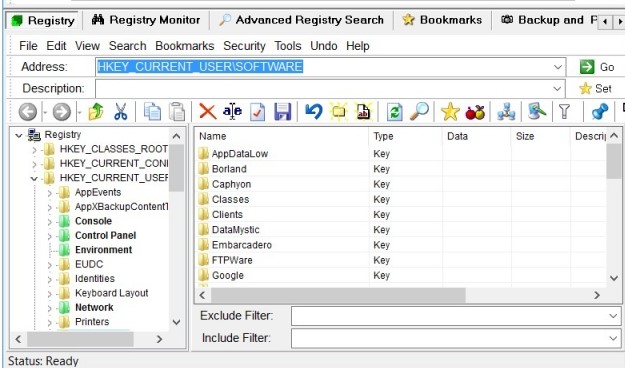
Task: Select the Network key in tree
Action: pos(94,307)
